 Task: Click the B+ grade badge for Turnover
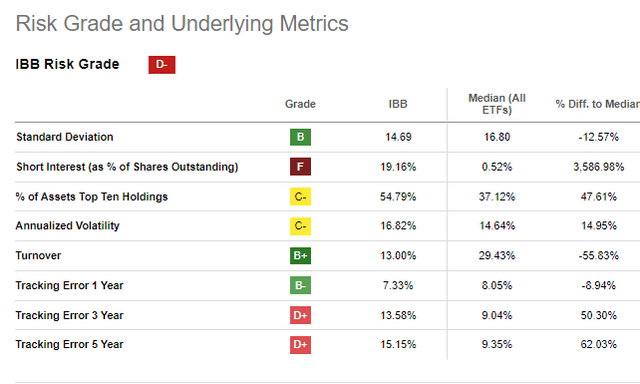click(300, 255)
